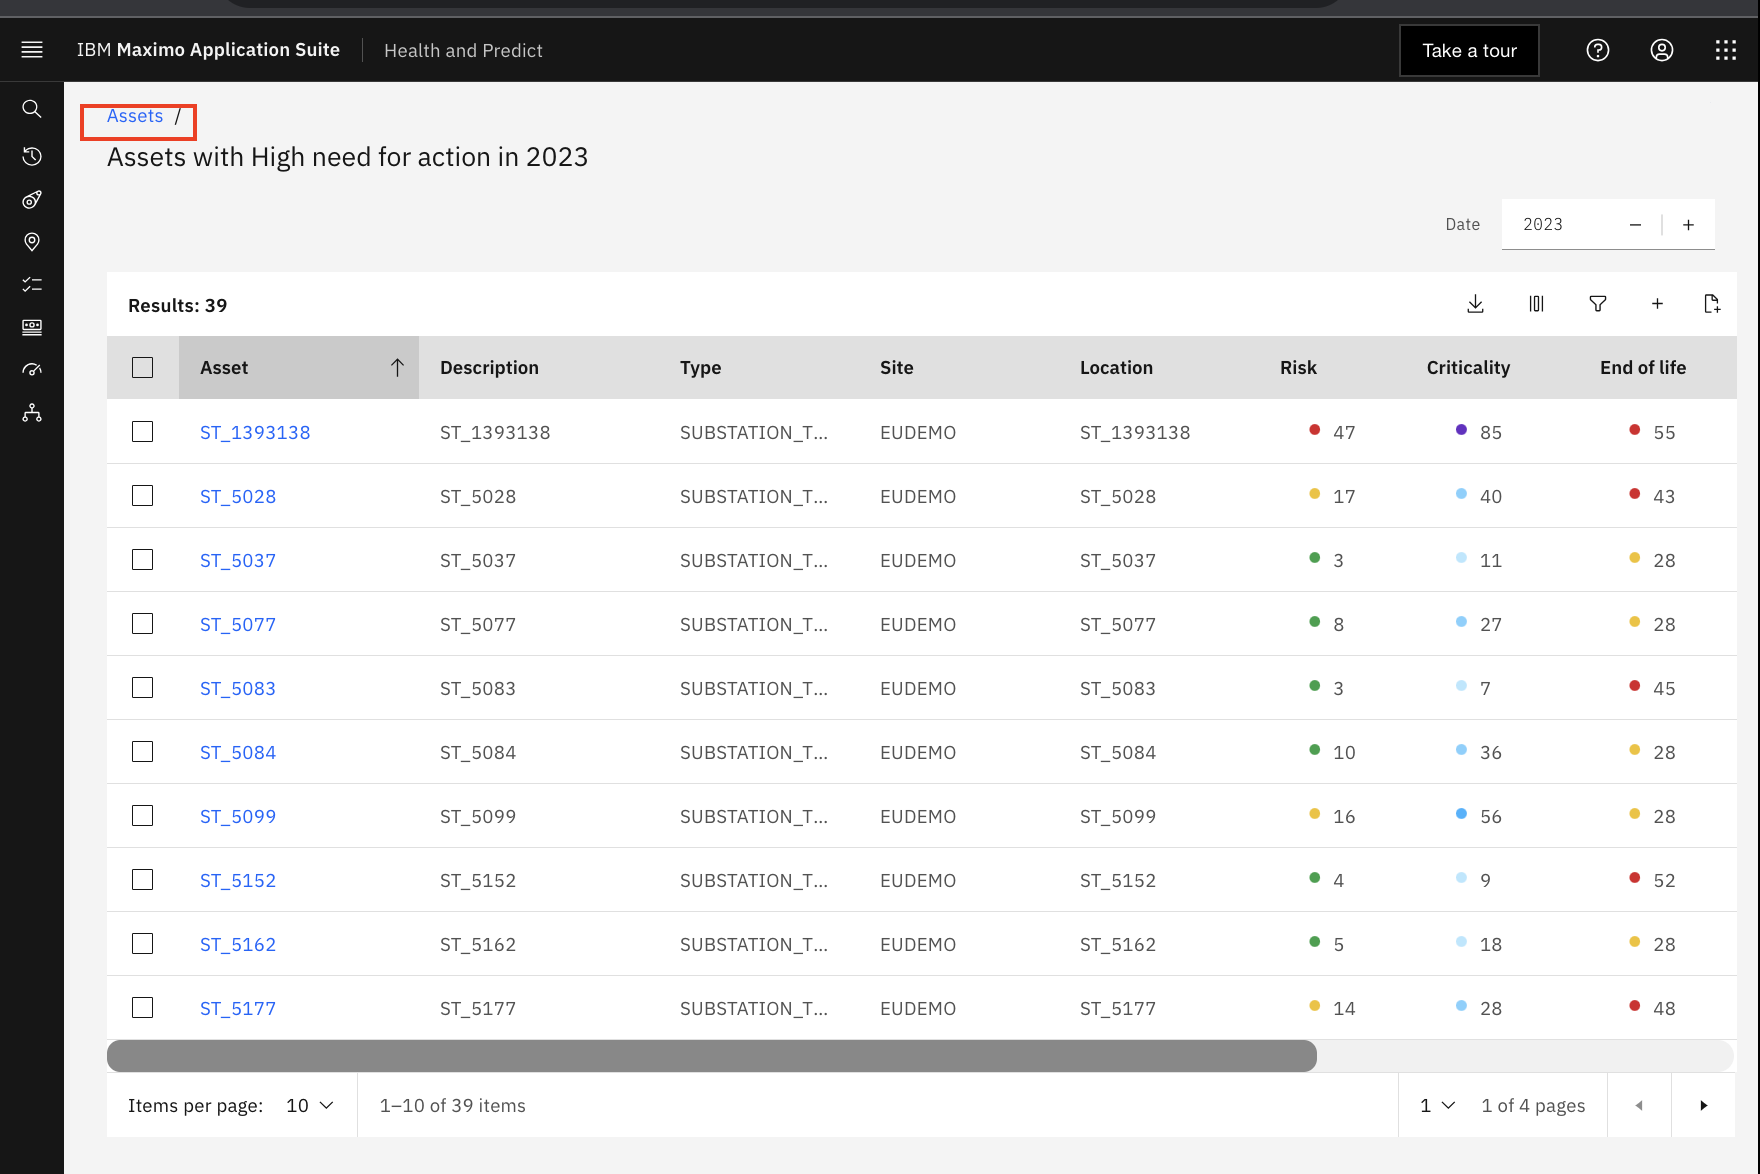Open the map location pin icon

point(32,242)
